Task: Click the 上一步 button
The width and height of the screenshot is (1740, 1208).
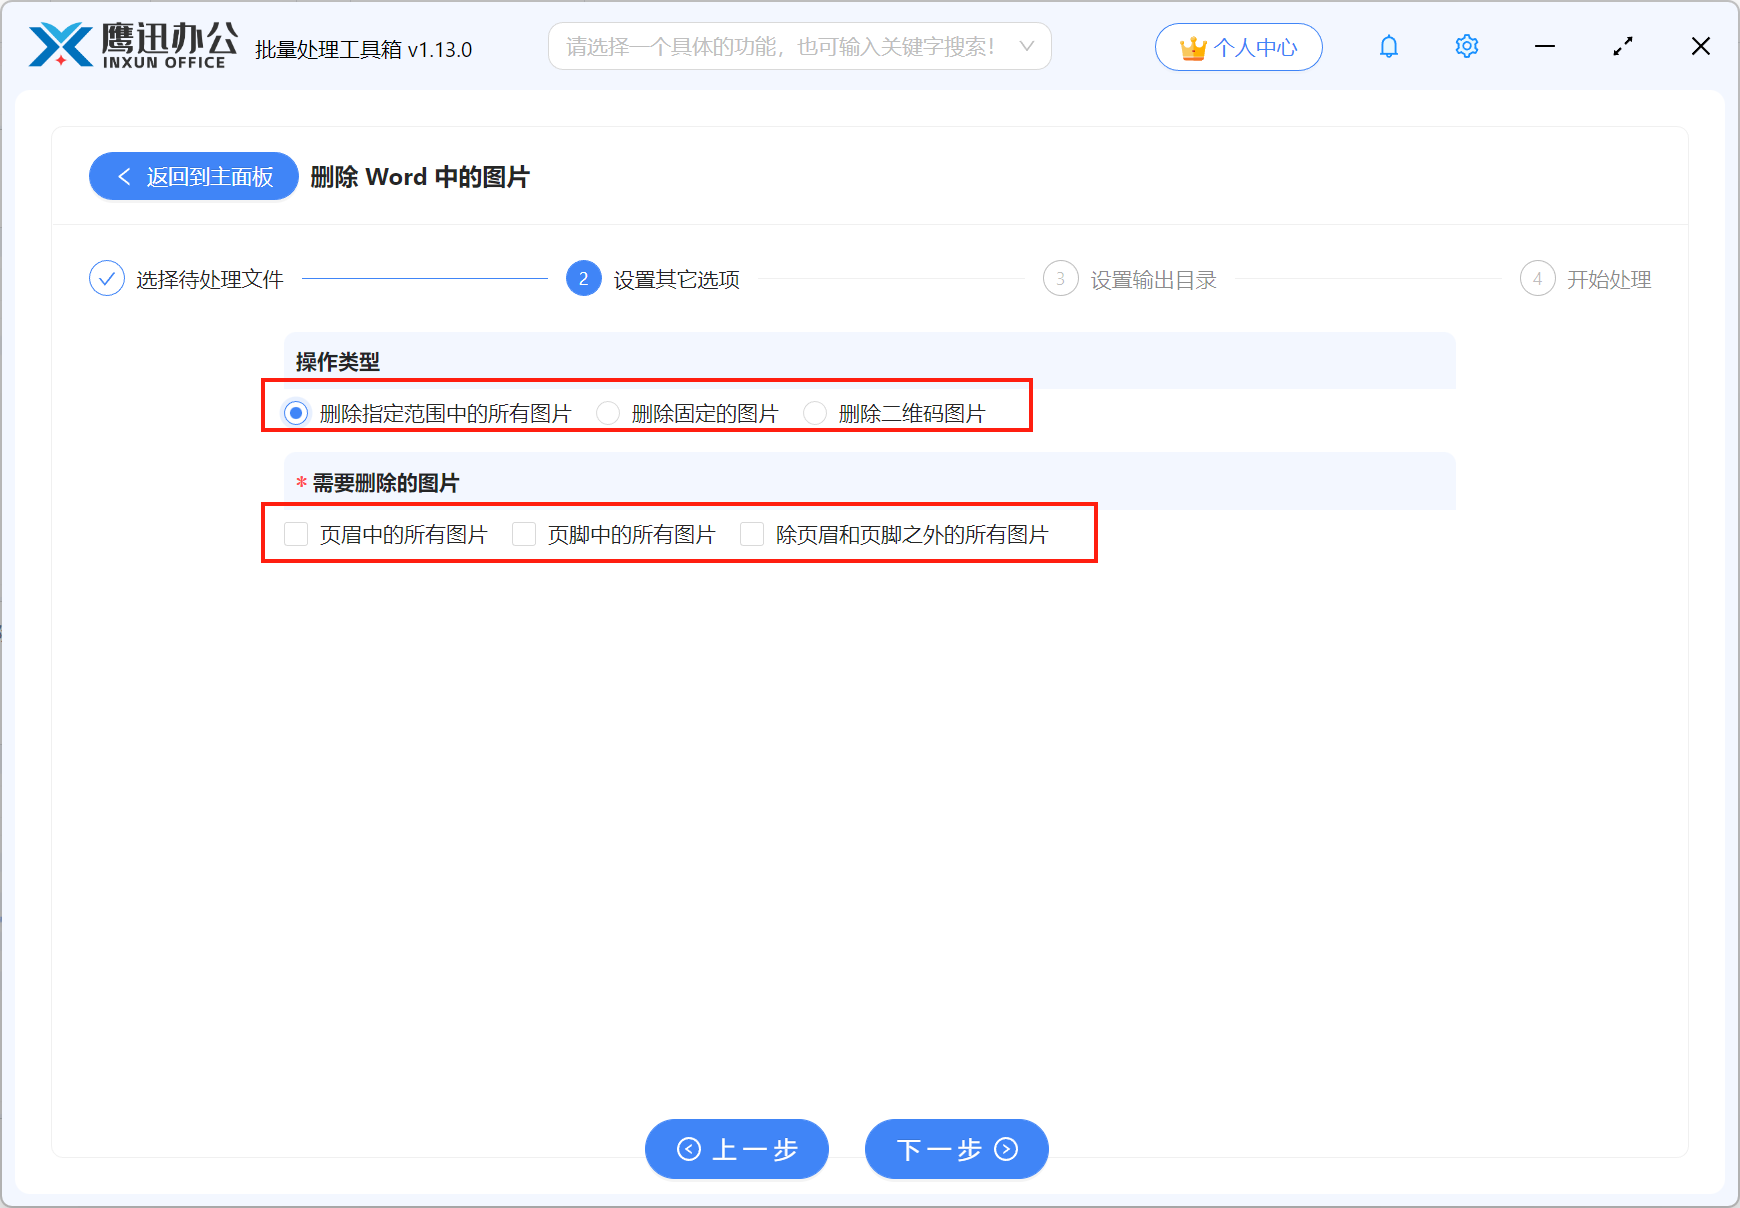Action: click(736, 1149)
